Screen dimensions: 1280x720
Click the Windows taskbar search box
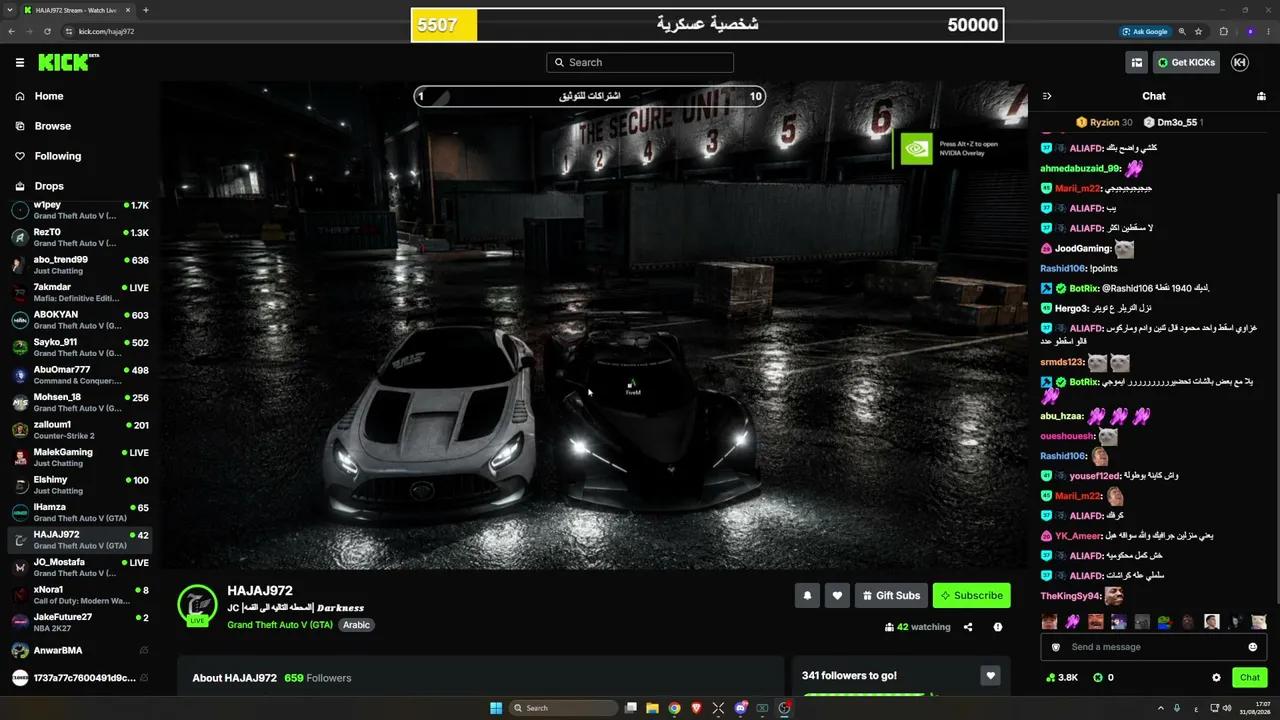[x=564, y=708]
